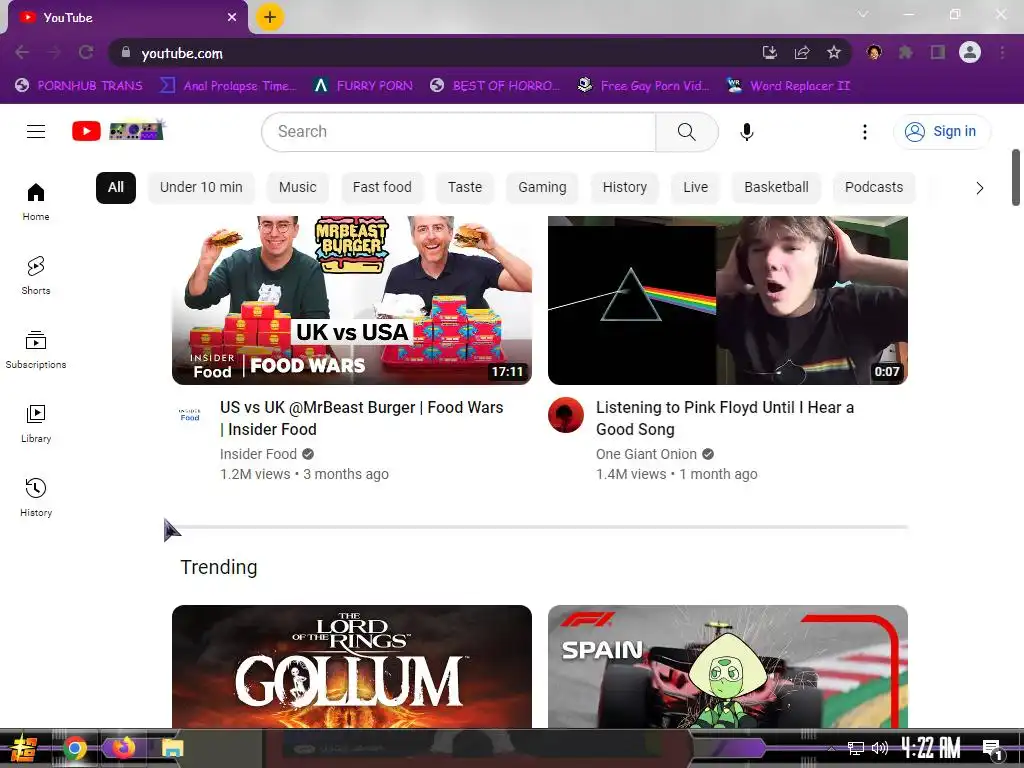Image resolution: width=1024 pixels, height=768 pixels.
Task: Open Chrome from the taskbar
Action: point(74,748)
